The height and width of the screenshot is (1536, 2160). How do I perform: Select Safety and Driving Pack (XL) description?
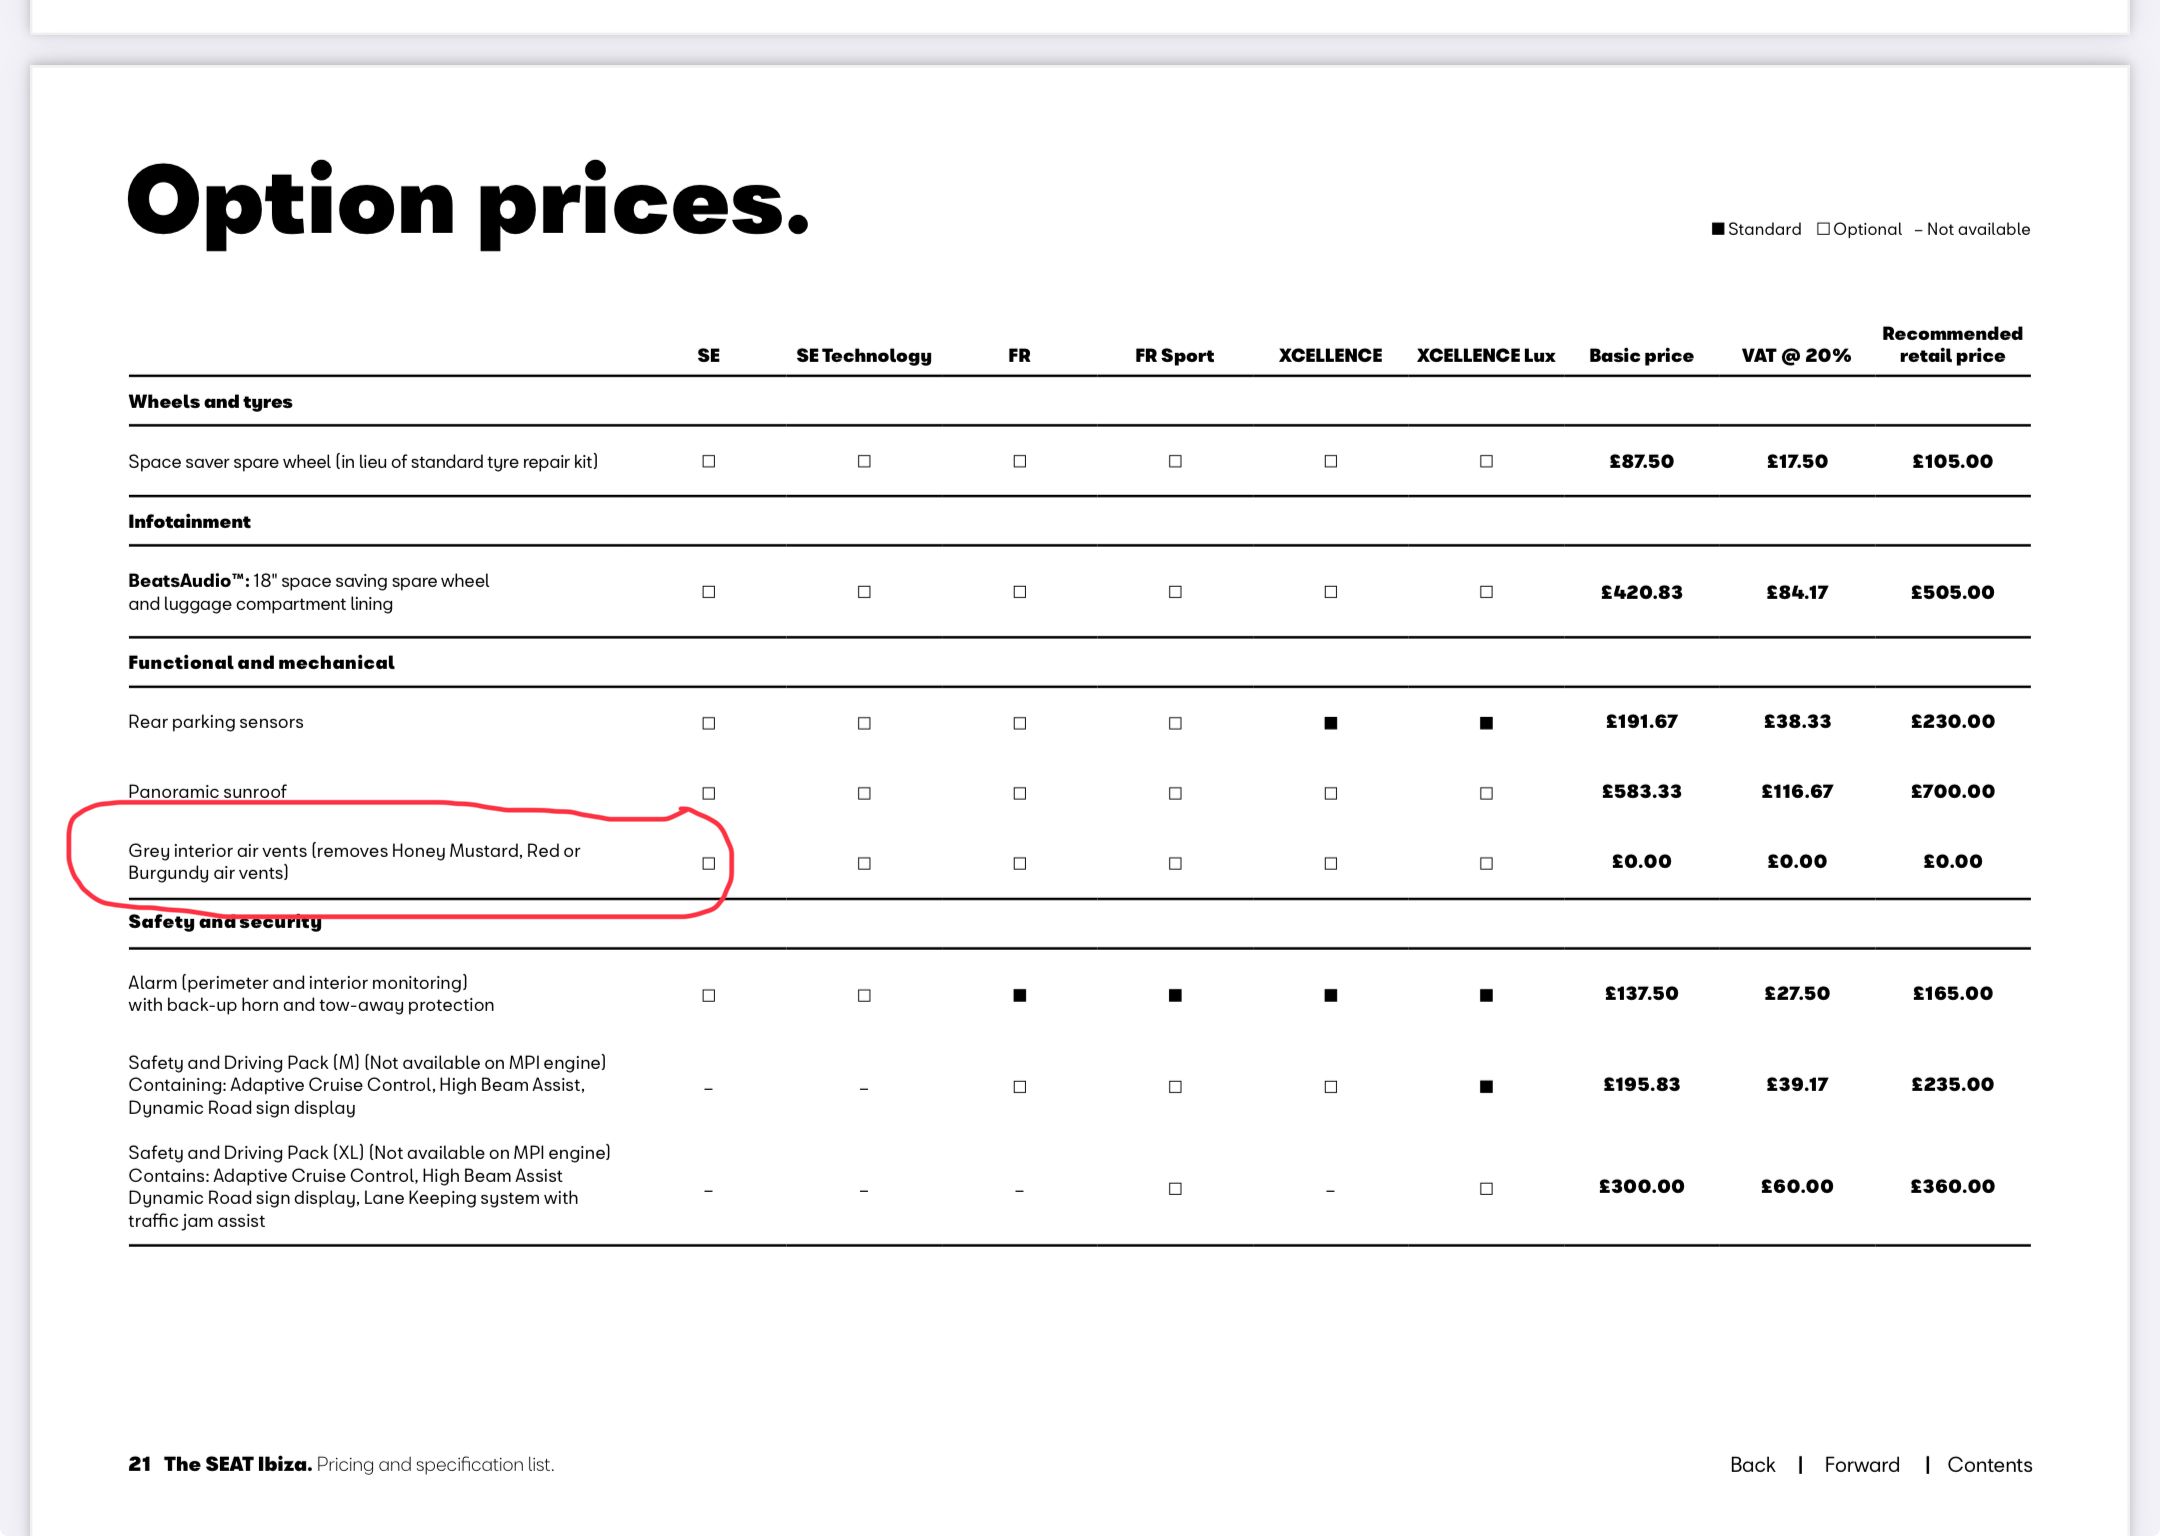[x=369, y=1186]
